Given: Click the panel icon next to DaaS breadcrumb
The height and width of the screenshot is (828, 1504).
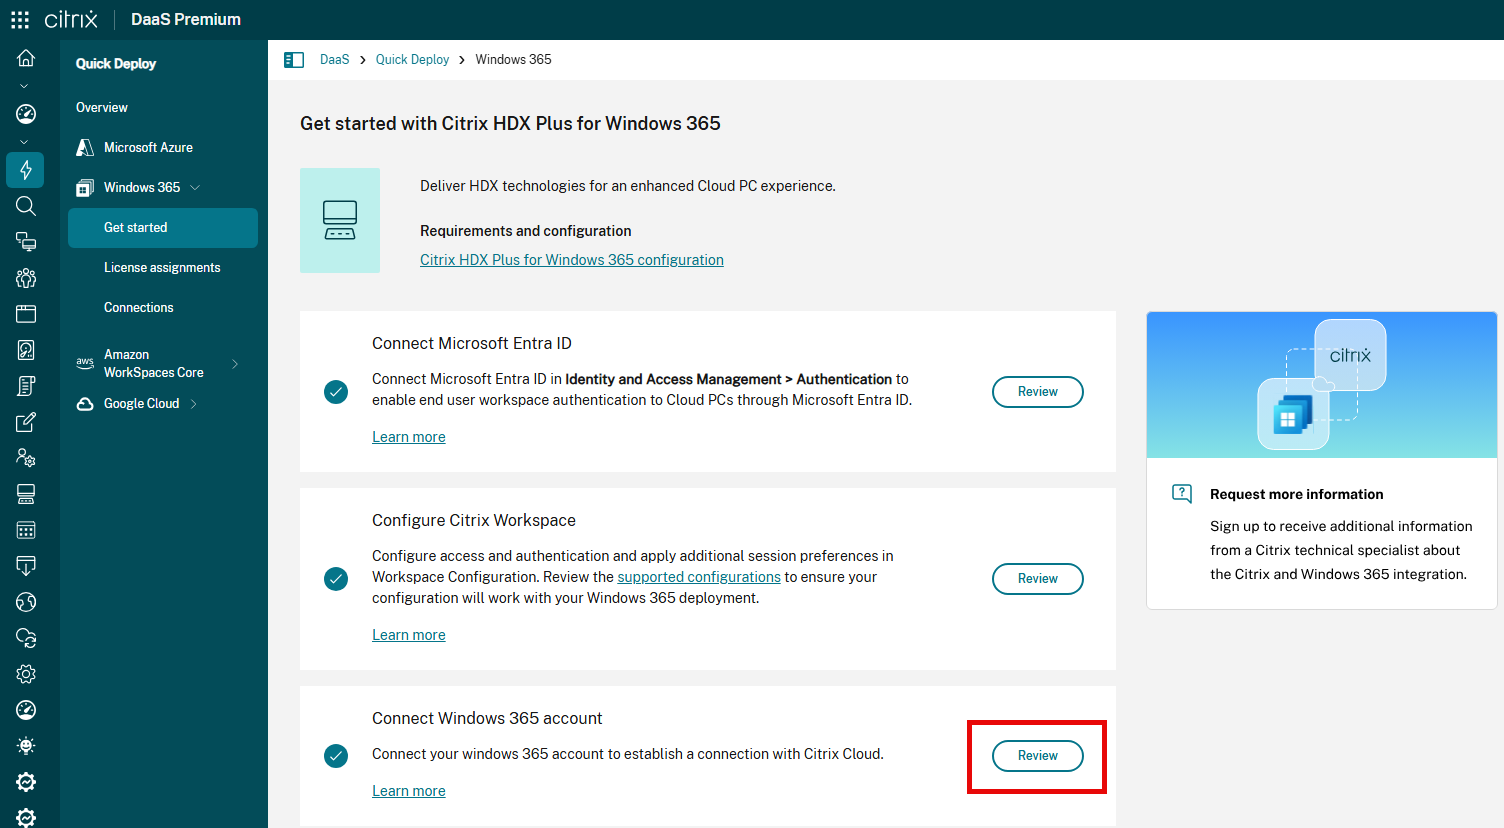Looking at the screenshot, I should point(294,59).
